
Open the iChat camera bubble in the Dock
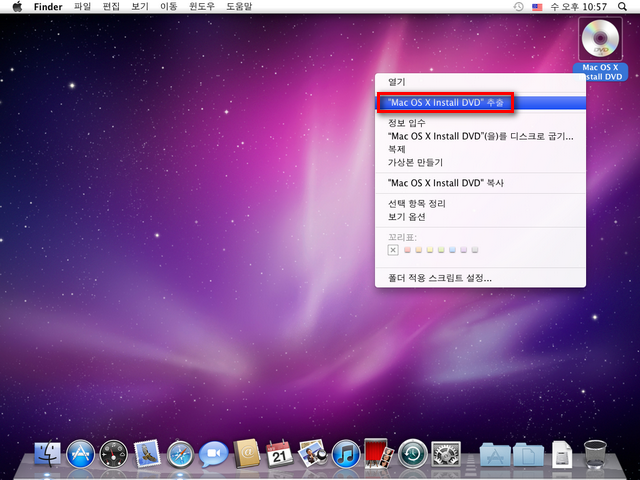coord(213,454)
